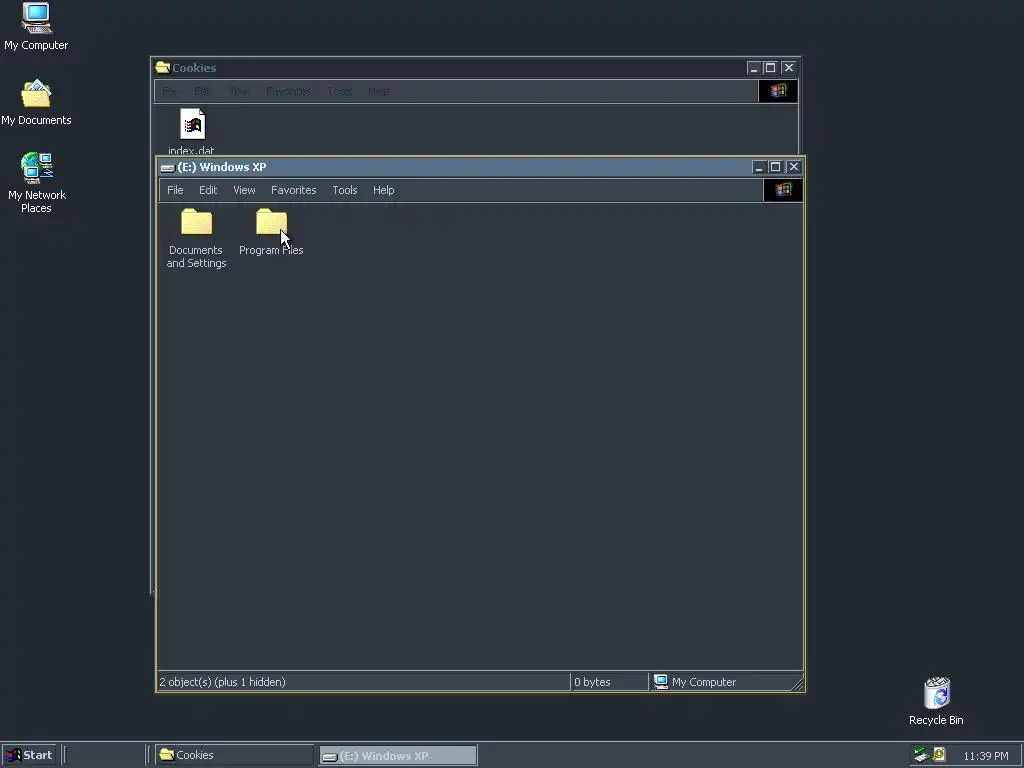Image resolution: width=1024 pixels, height=768 pixels.
Task: Click Windows flag logo in Cookies window
Action: tap(778, 91)
